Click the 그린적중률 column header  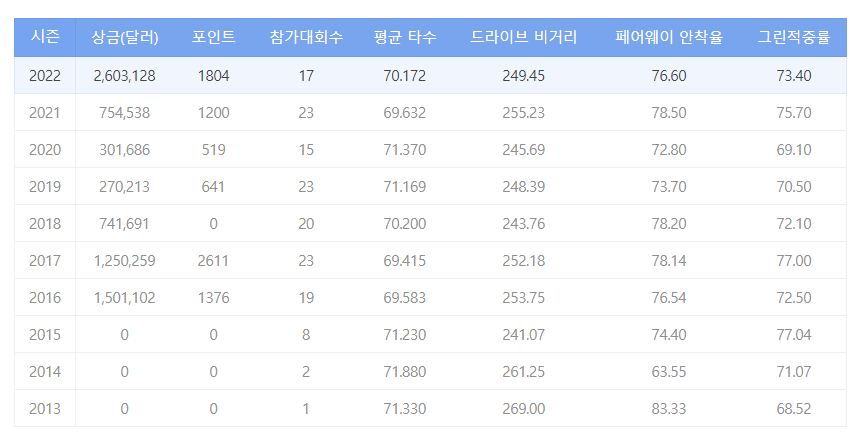click(x=794, y=37)
